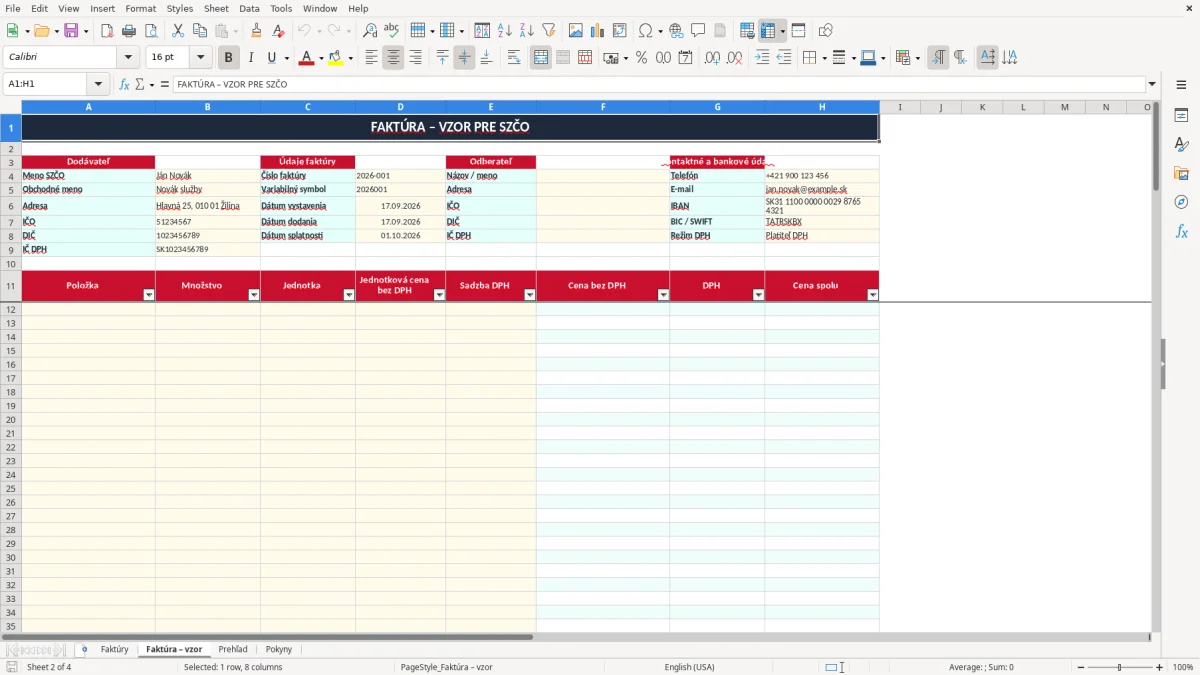This screenshot has width=1200, height=675.
Task: Open the Format menu
Action: [141, 8]
